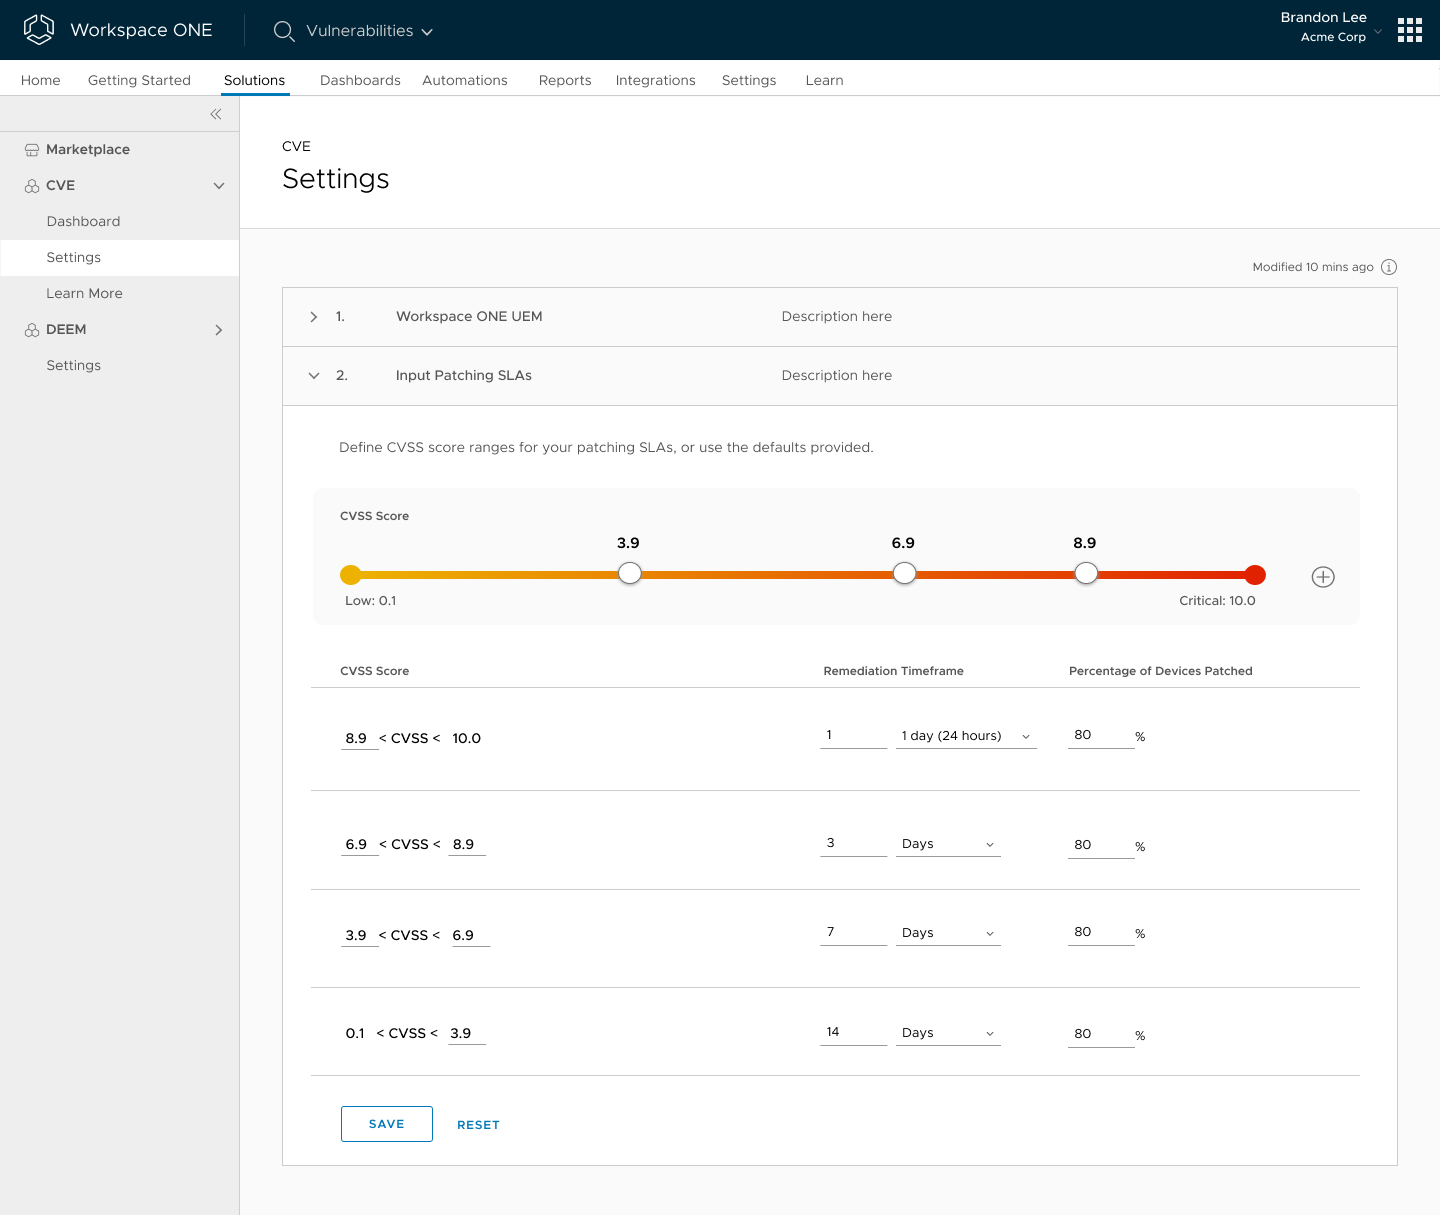The width and height of the screenshot is (1440, 1215).
Task: Edit percentage field in 8.9–10.0 row
Action: click(x=1101, y=736)
